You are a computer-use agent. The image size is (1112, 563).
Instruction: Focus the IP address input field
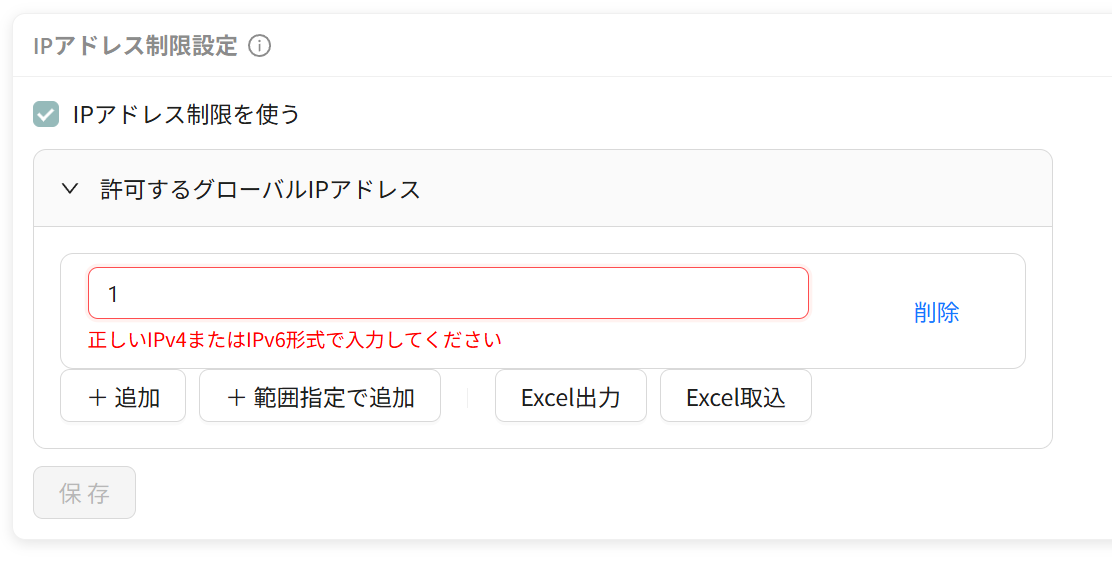448,293
